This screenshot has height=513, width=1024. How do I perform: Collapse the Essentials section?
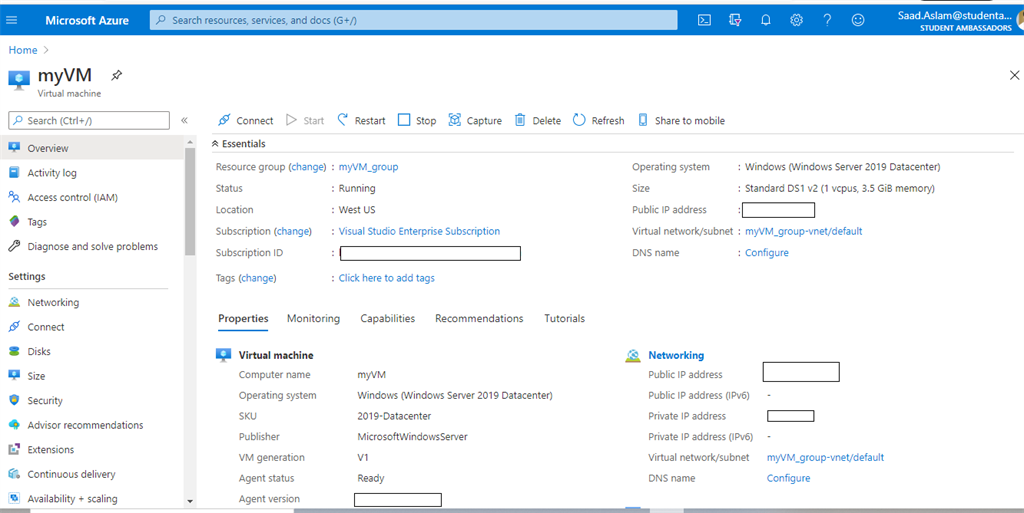click(x=238, y=144)
